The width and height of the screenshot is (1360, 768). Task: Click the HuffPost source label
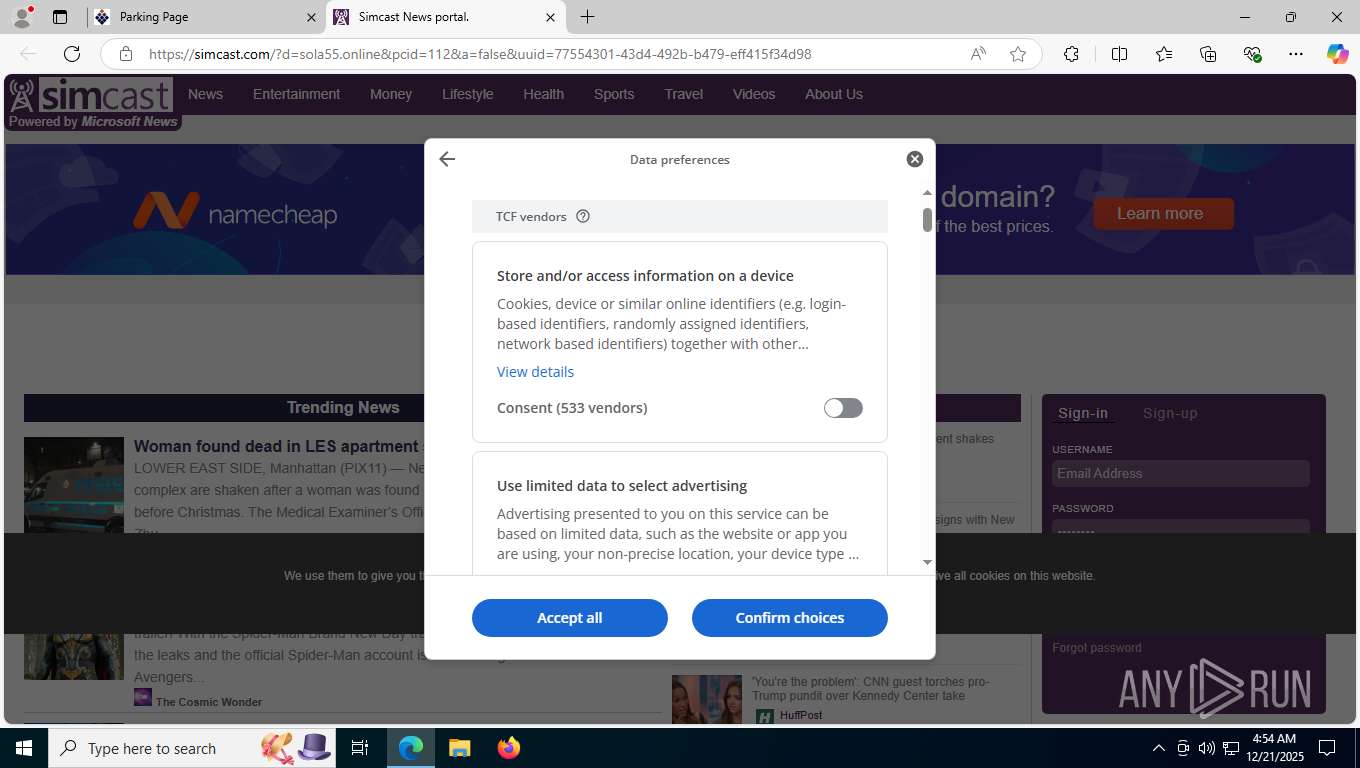[801, 716]
